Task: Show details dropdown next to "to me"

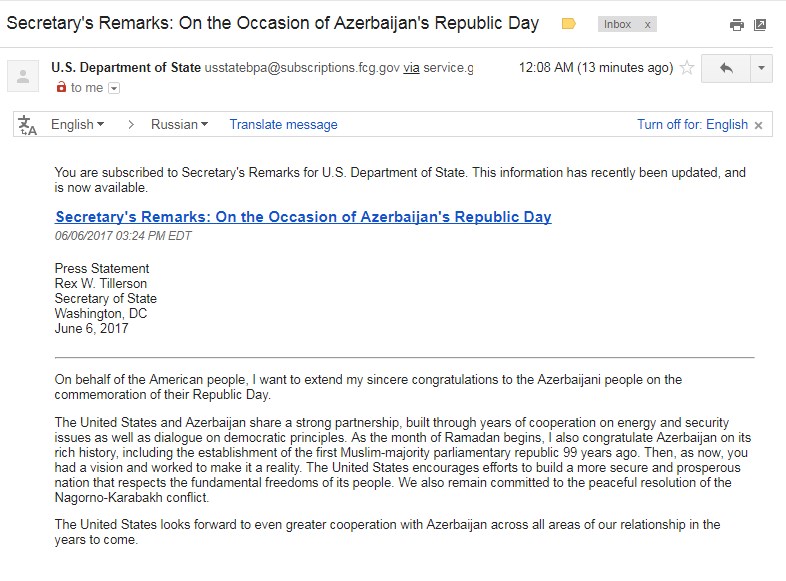Action: 114,88
